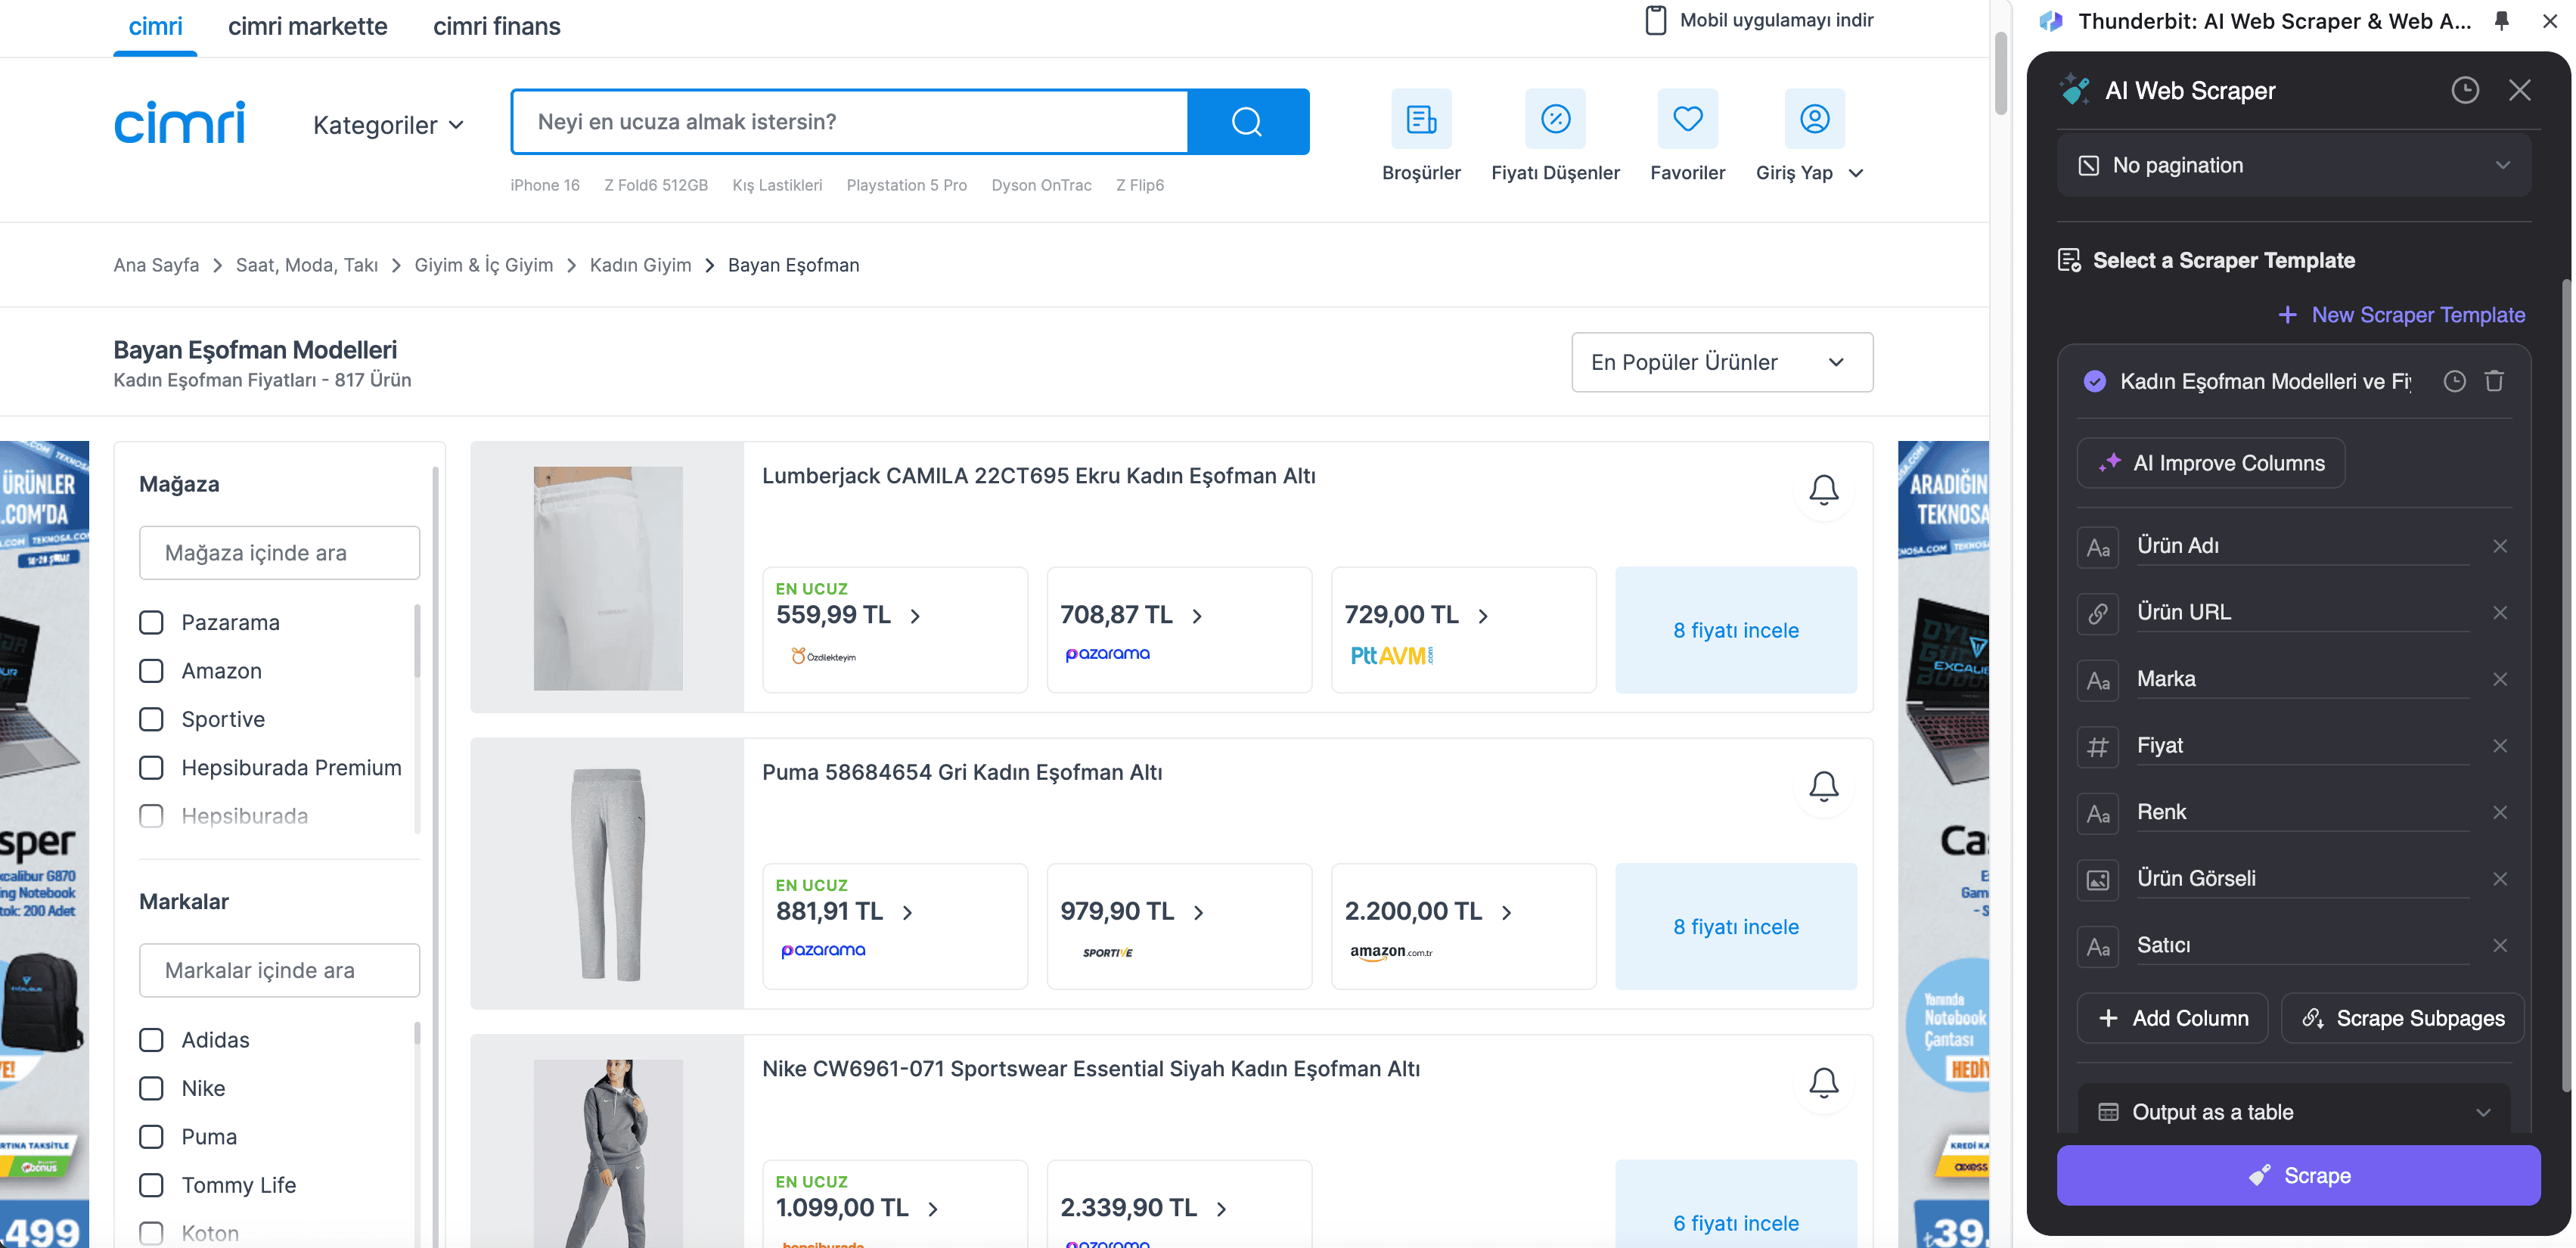
Task: Switch to the cimri markette tab
Action: coord(307,27)
